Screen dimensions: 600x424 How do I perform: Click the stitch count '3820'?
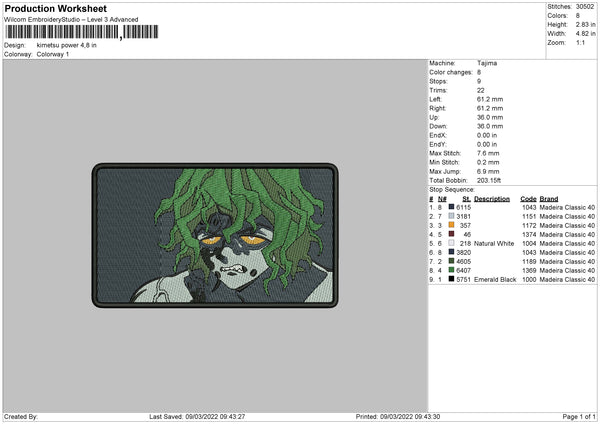pyautogui.click(x=463, y=252)
